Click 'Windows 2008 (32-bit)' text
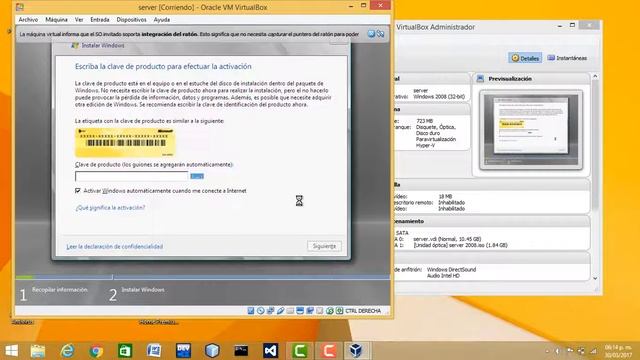640x360 pixels. pos(439,97)
